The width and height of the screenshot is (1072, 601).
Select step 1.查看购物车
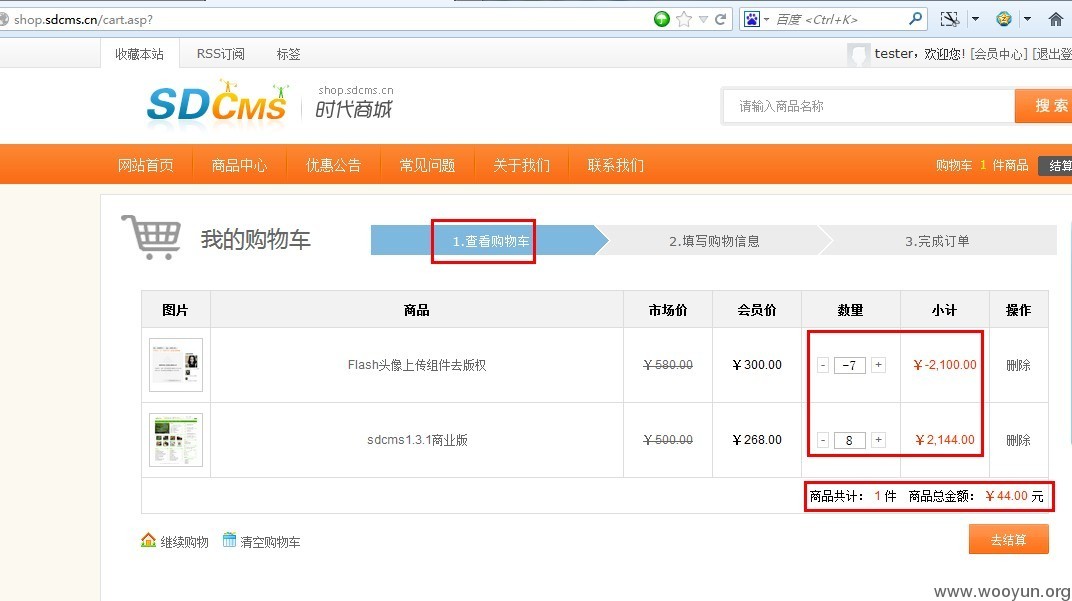point(490,241)
